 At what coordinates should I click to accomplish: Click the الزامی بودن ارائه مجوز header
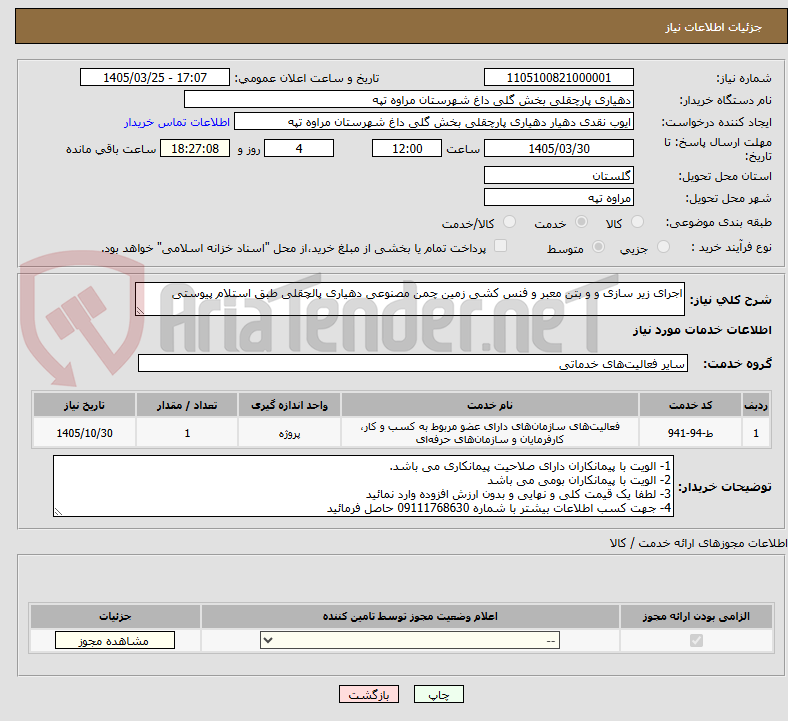696,616
